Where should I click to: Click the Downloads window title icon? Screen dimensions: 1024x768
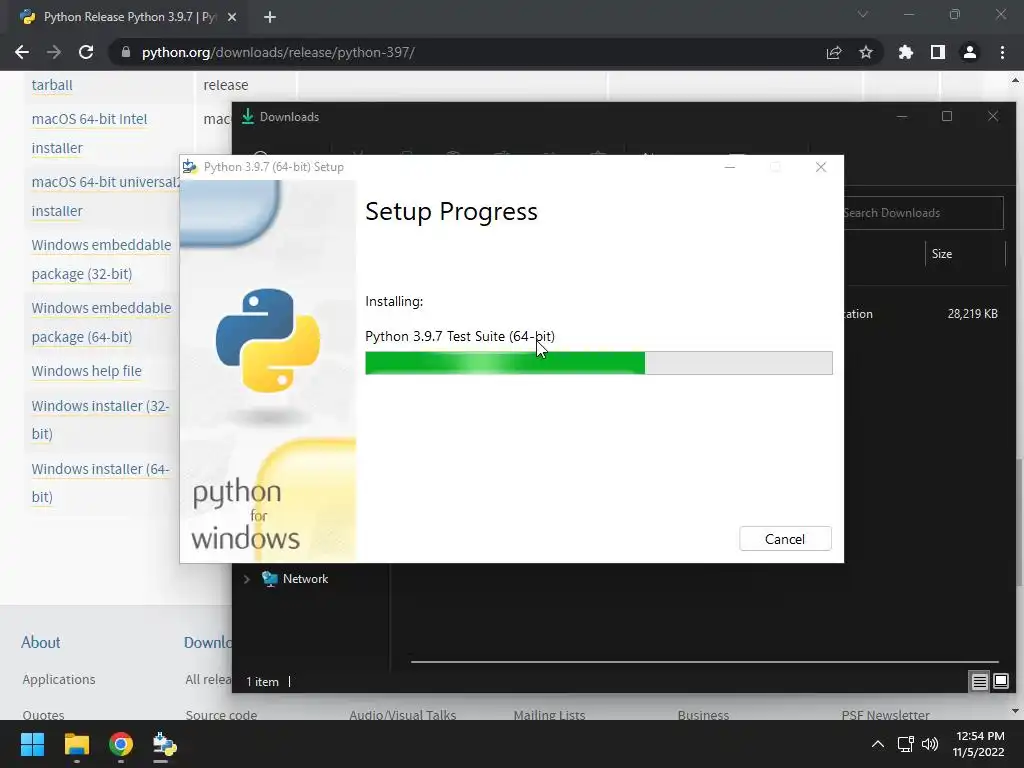(x=248, y=116)
